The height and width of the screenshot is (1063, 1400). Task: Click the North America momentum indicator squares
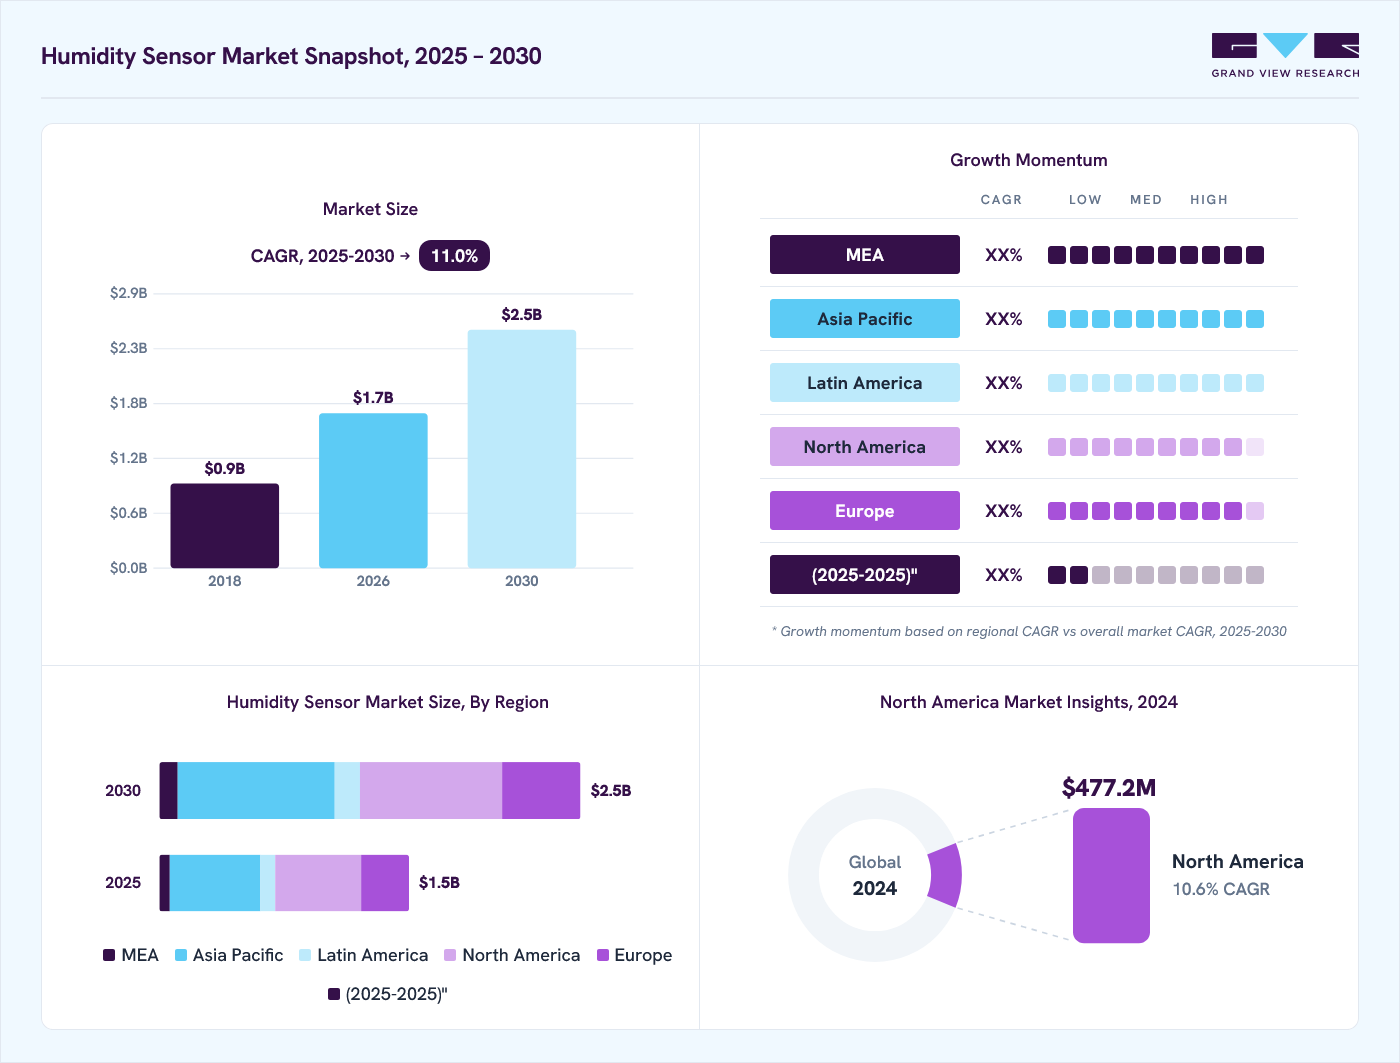pyautogui.click(x=1156, y=447)
